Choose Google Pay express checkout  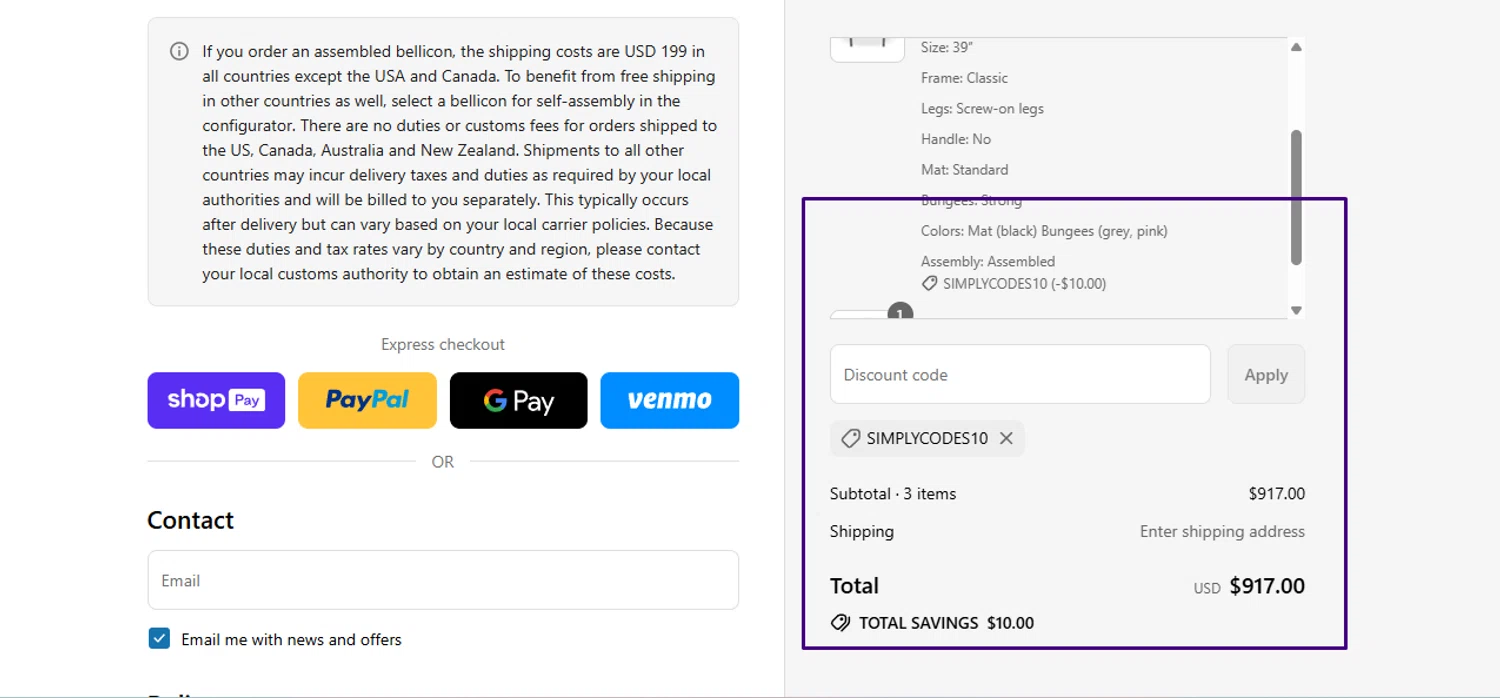tap(518, 400)
